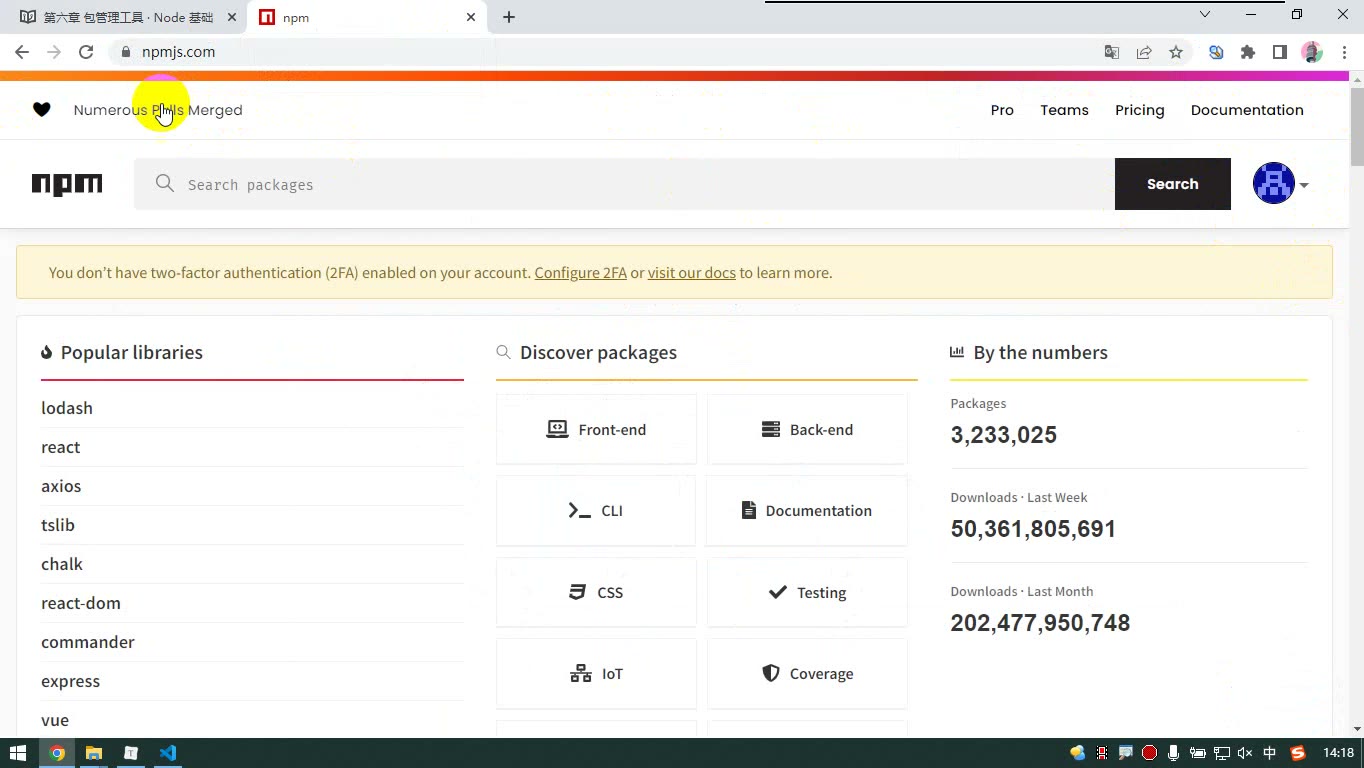This screenshot has width=1364, height=768.
Task: Toggle the browser side panel
Action: (x=1280, y=52)
